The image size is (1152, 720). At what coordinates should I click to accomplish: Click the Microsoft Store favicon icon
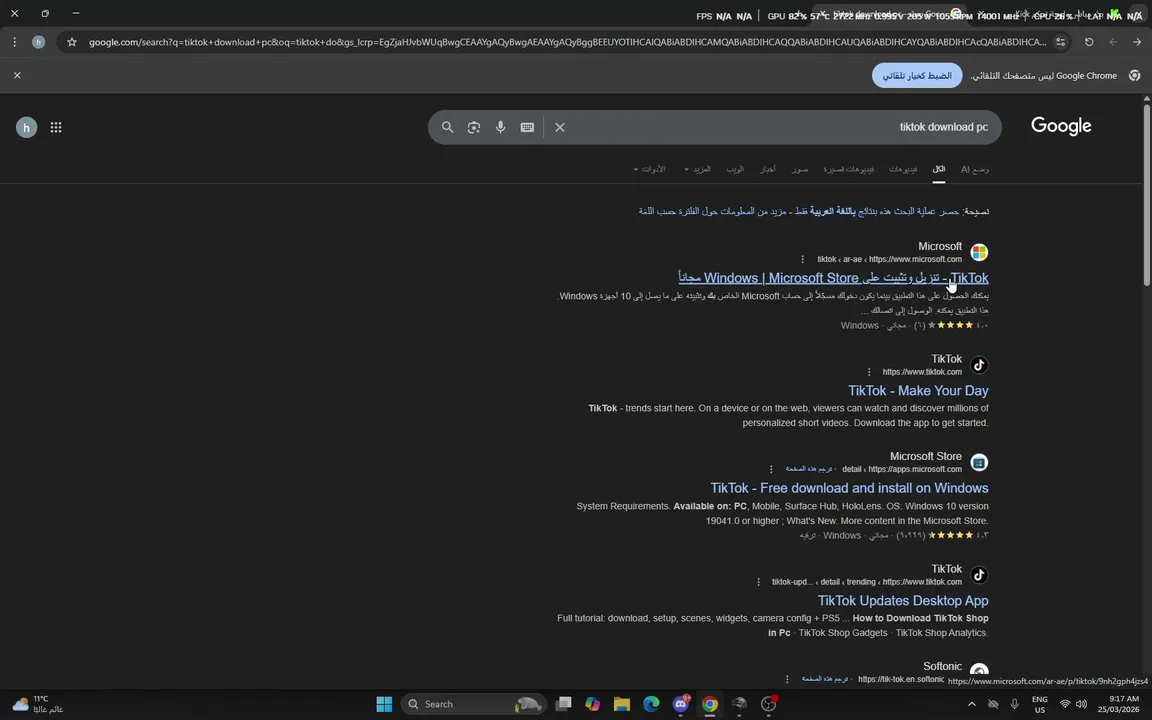click(979, 463)
